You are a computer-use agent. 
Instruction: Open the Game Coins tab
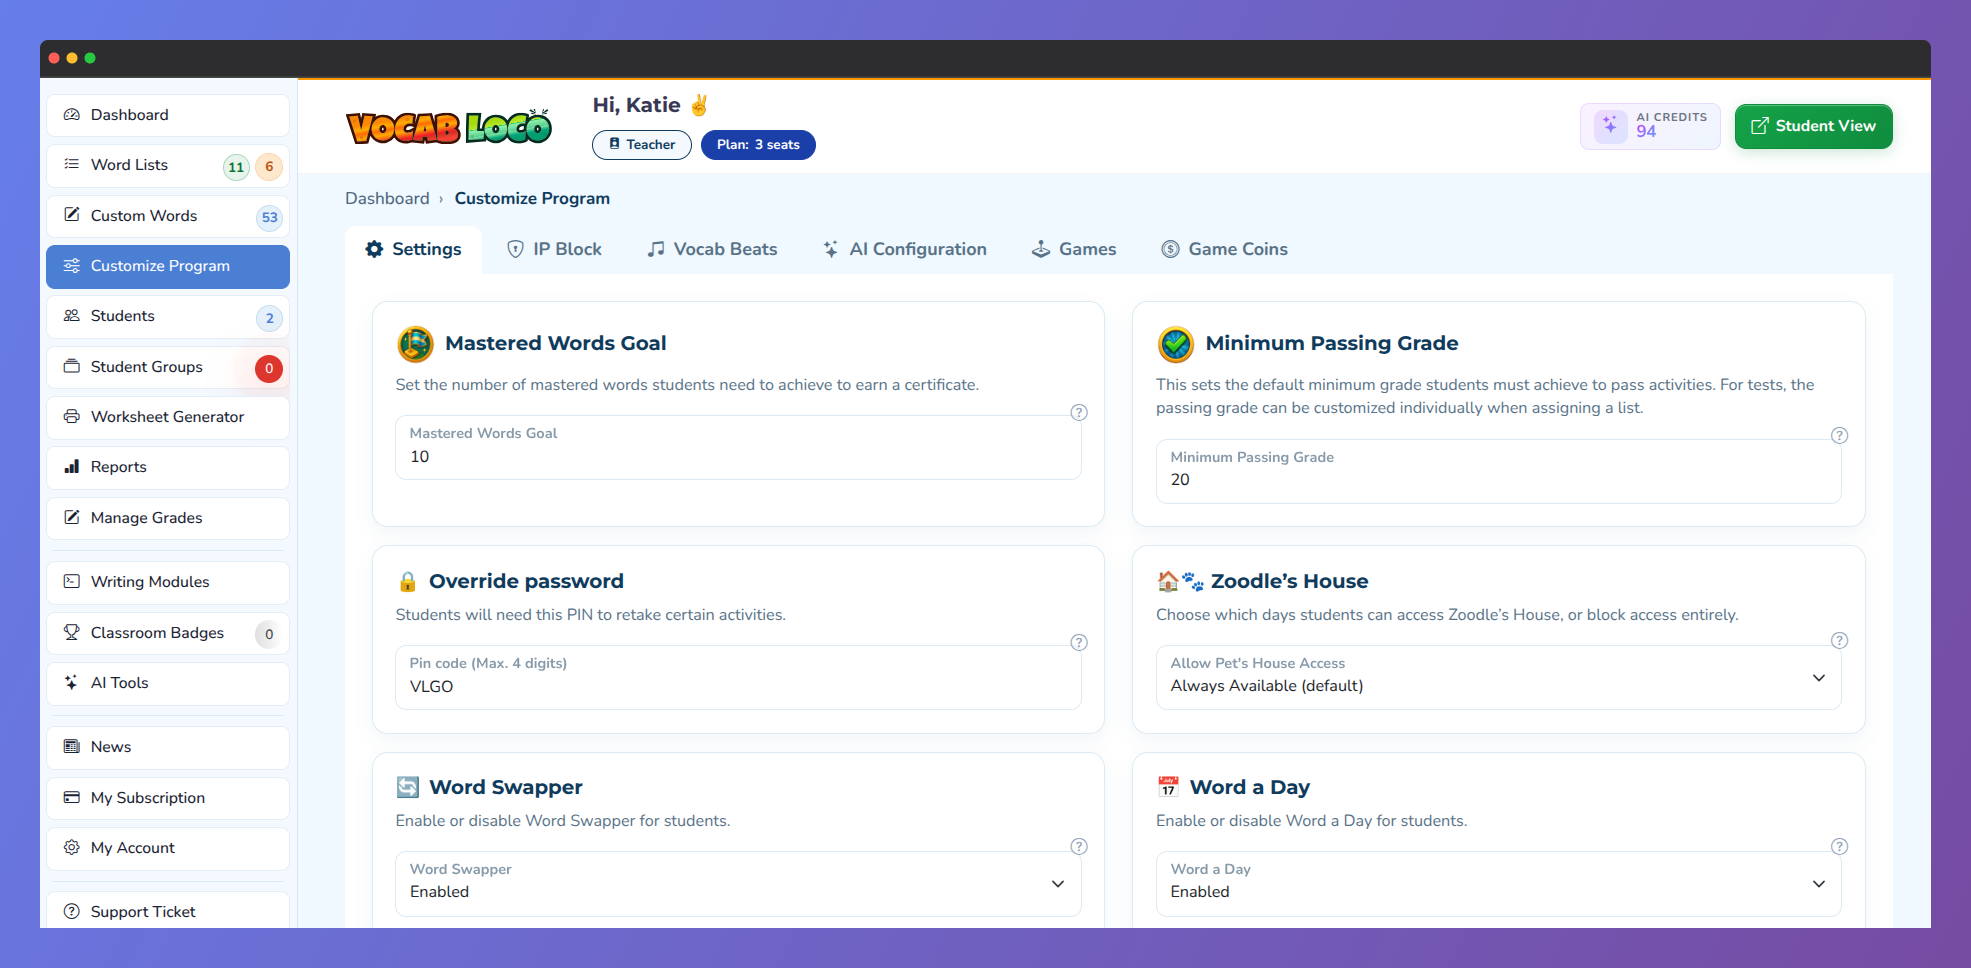coord(1224,249)
